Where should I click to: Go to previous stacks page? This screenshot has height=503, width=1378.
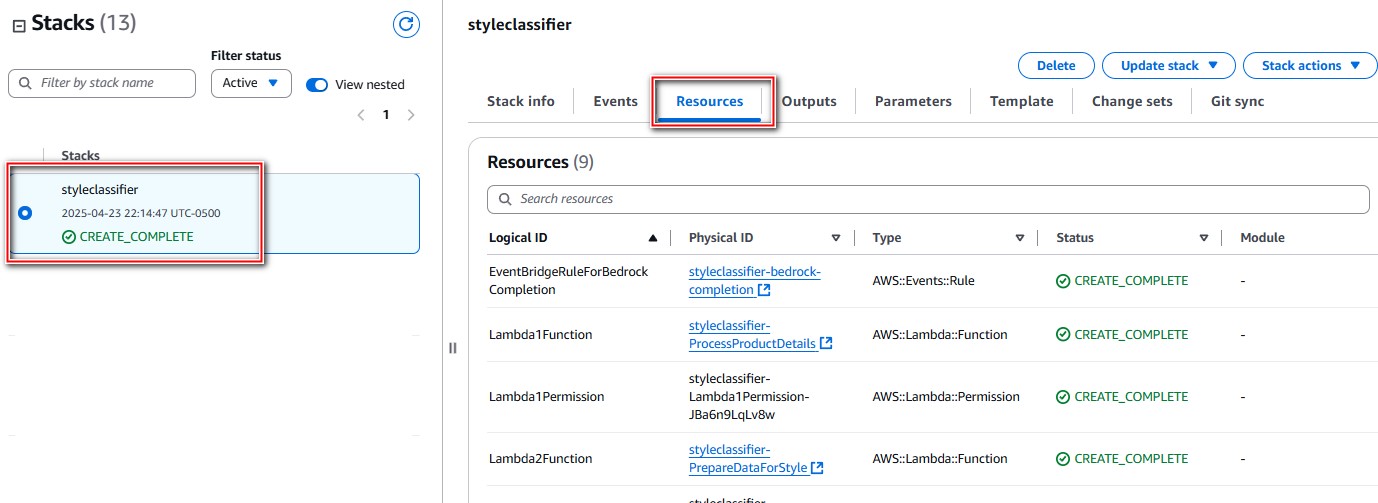point(361,115)
